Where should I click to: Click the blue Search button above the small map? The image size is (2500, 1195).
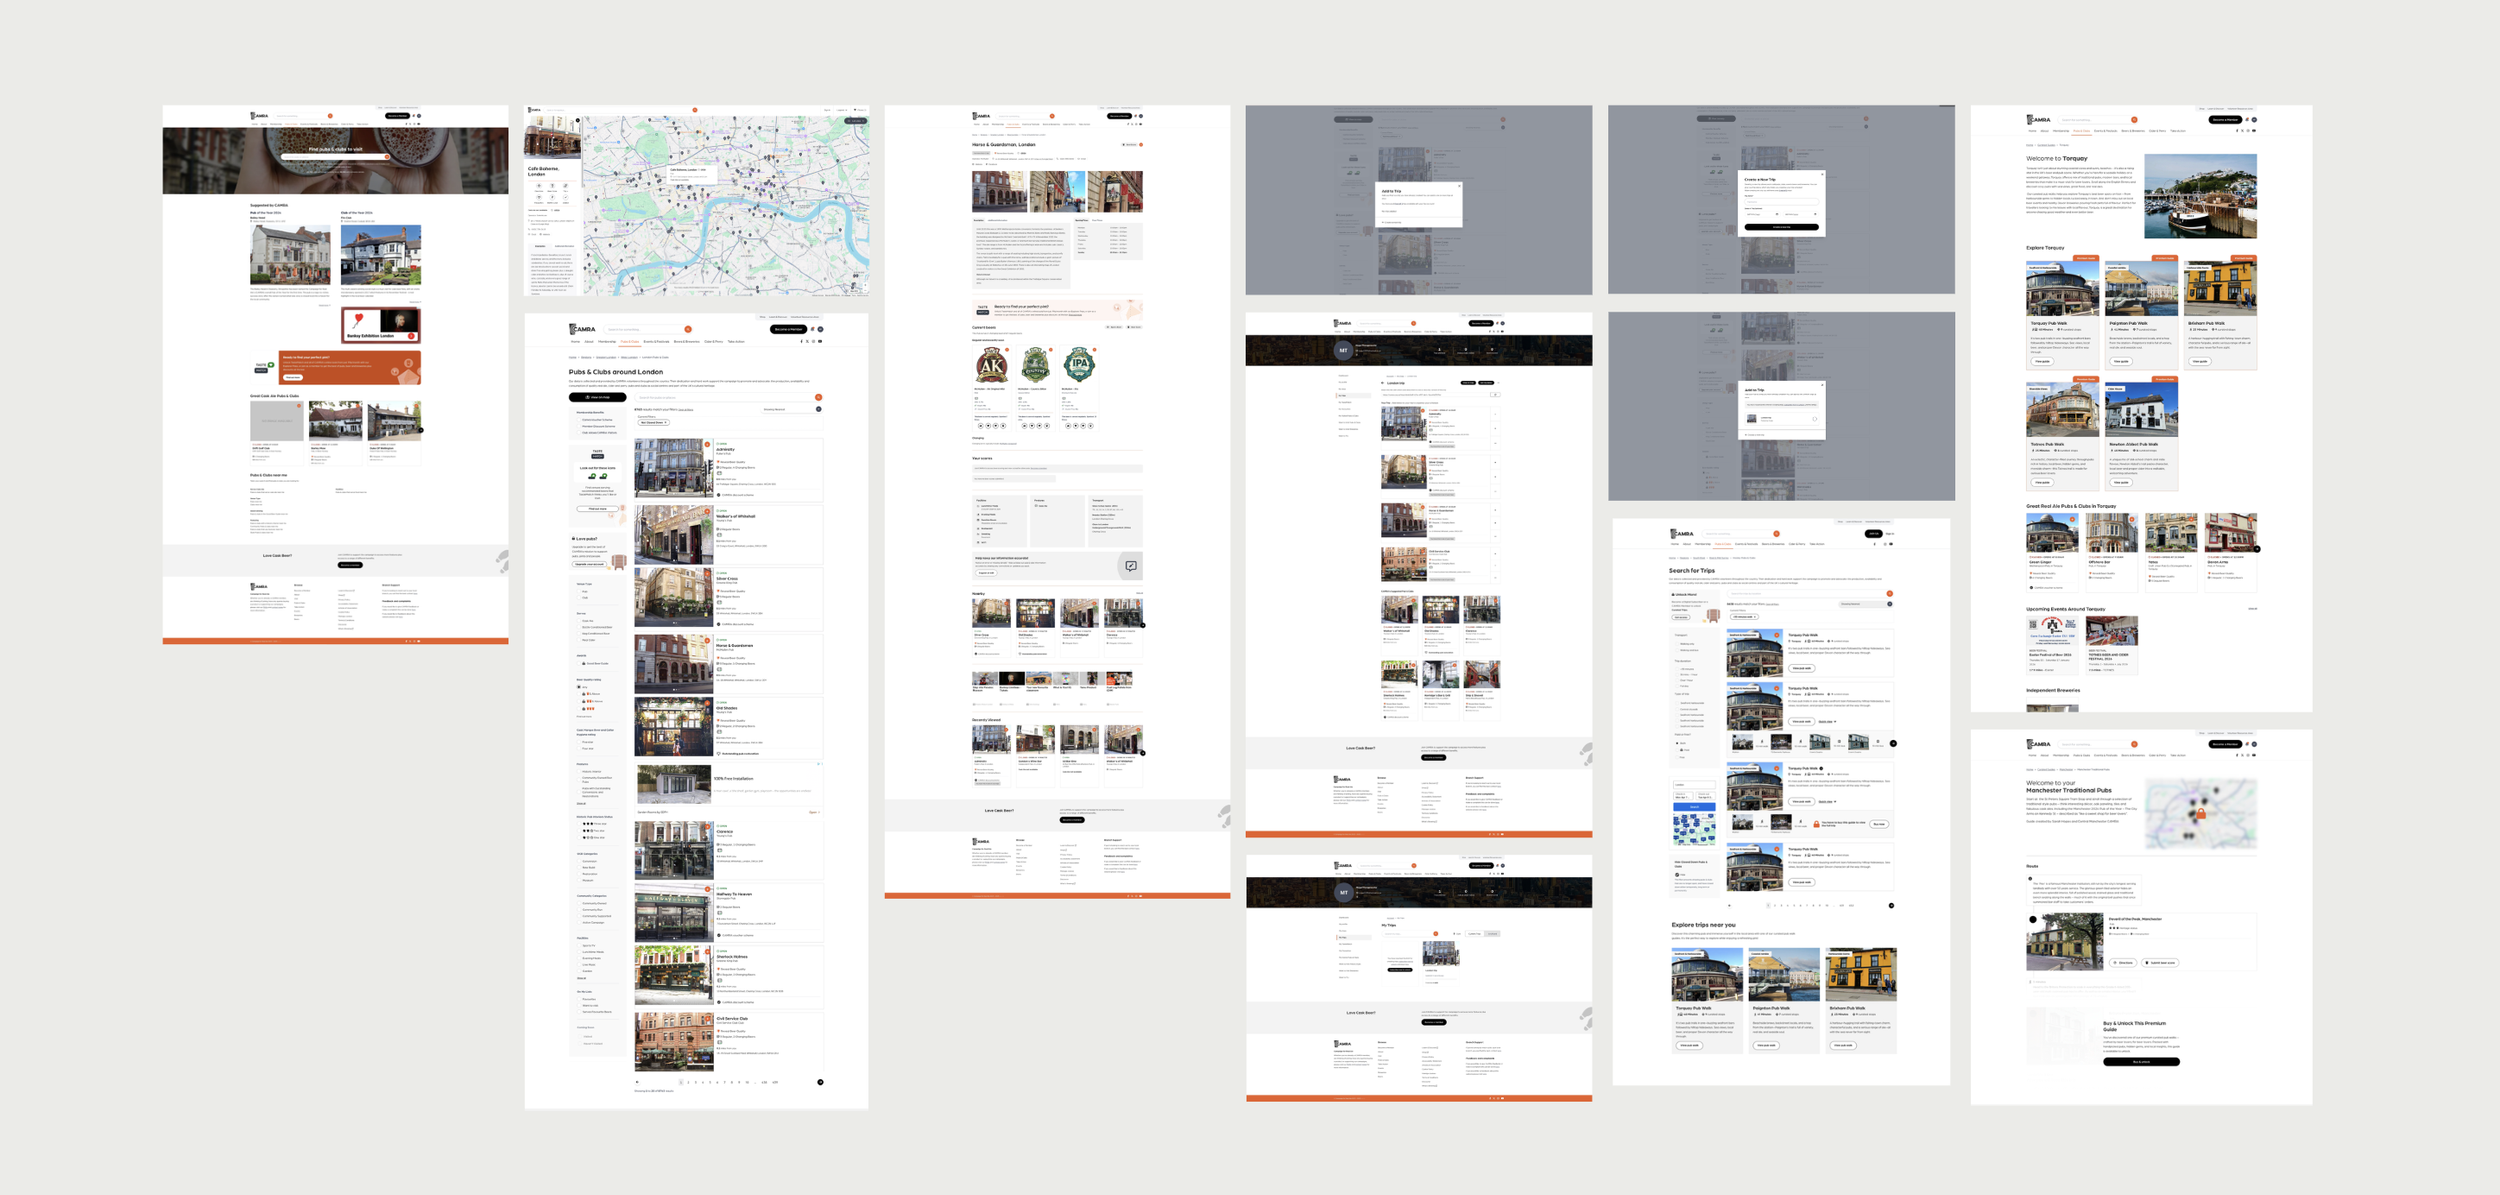click(x=1694, y=807)
